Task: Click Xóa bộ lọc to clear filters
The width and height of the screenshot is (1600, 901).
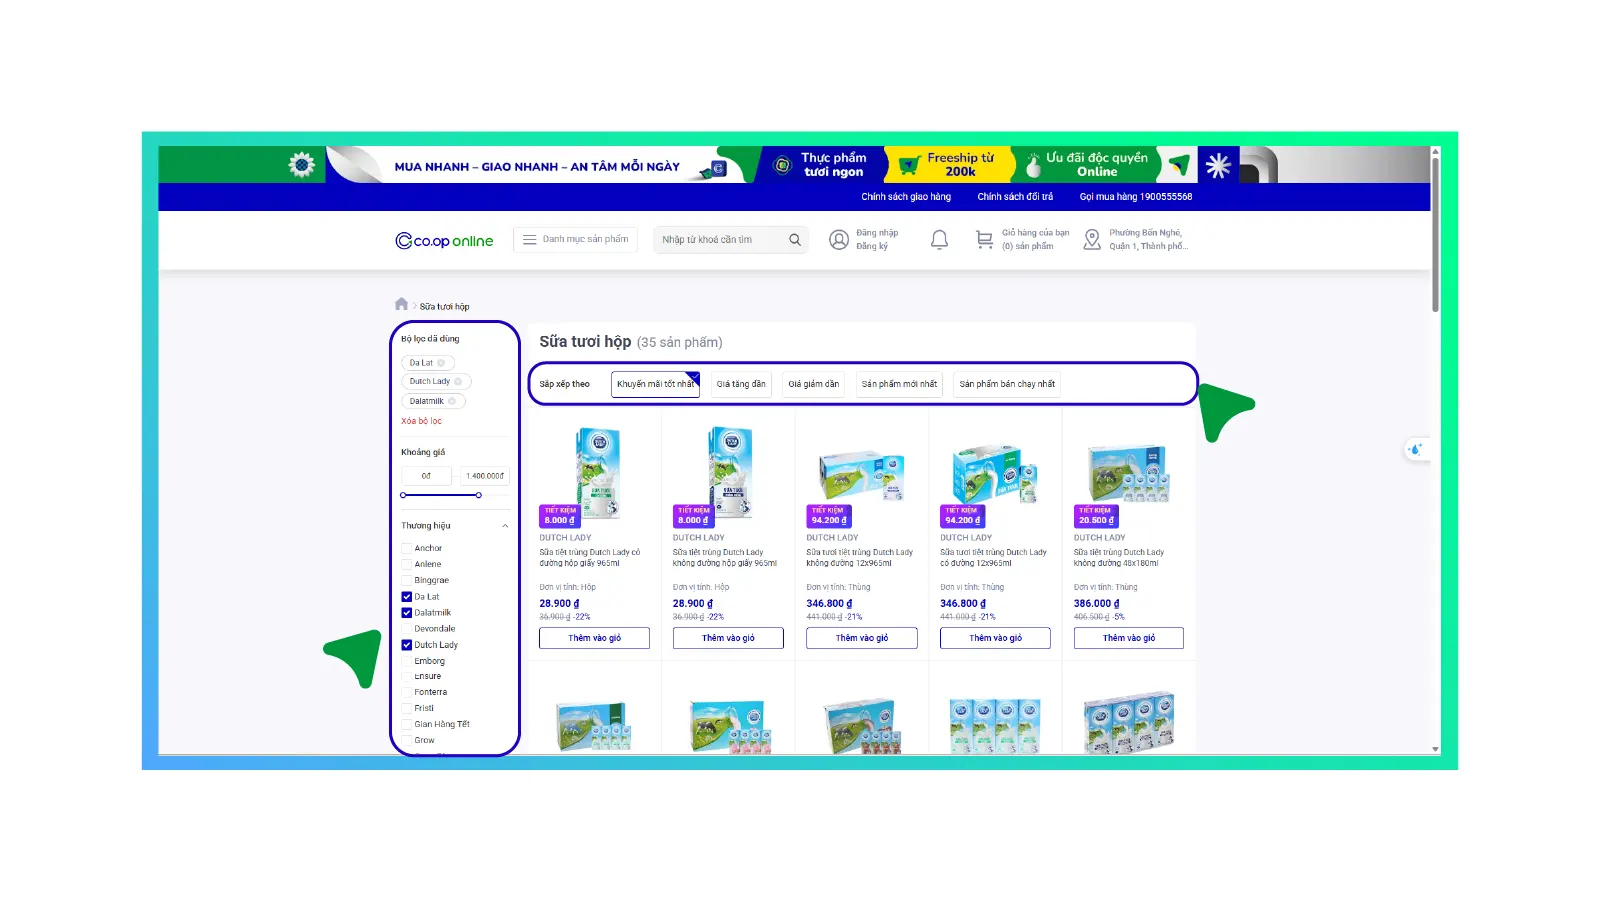Action: [421, 421]
